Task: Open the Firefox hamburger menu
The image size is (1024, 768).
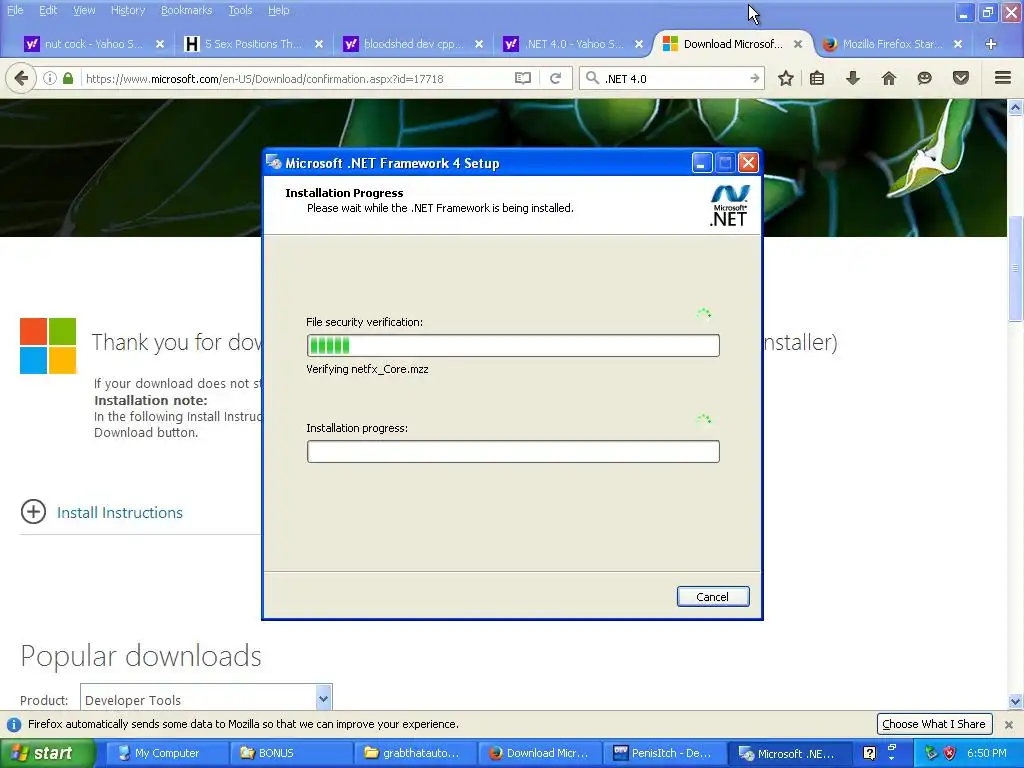Action: pyautogui.click(x=1003, y=78)
